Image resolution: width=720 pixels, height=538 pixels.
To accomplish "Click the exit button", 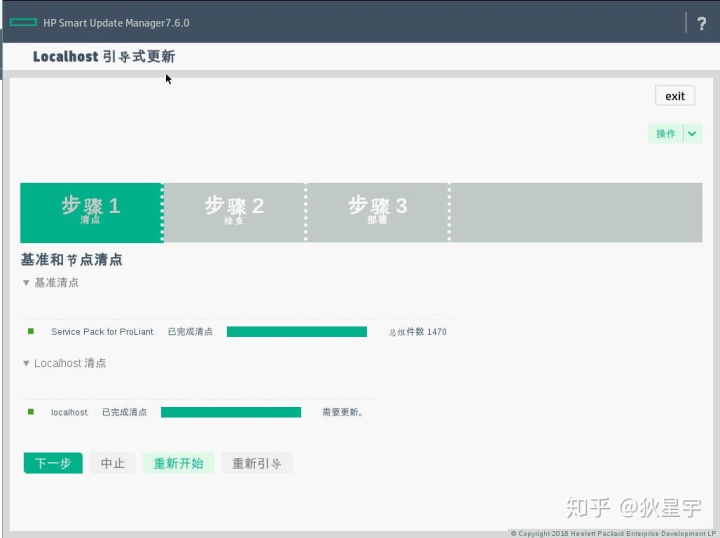I will point(675,95).
